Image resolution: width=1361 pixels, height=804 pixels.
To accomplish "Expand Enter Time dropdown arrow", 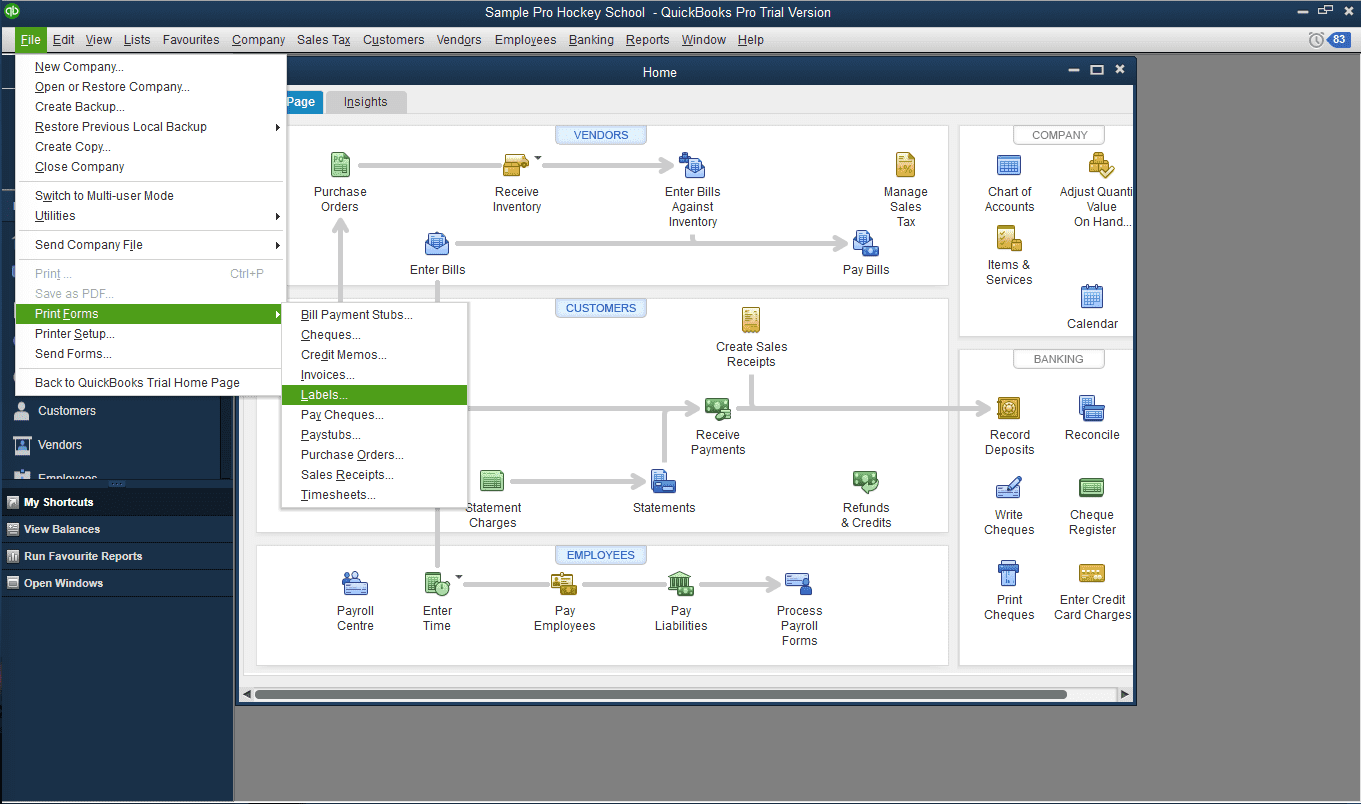I will coord(459,576).
